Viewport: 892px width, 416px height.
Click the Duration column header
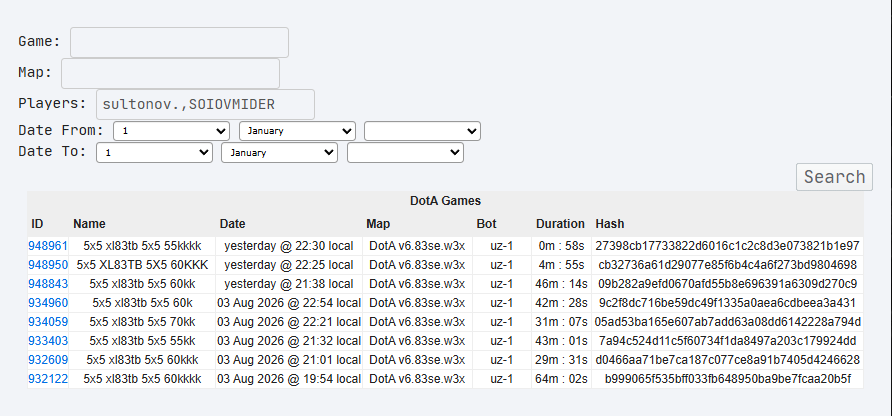coord(560,224)
